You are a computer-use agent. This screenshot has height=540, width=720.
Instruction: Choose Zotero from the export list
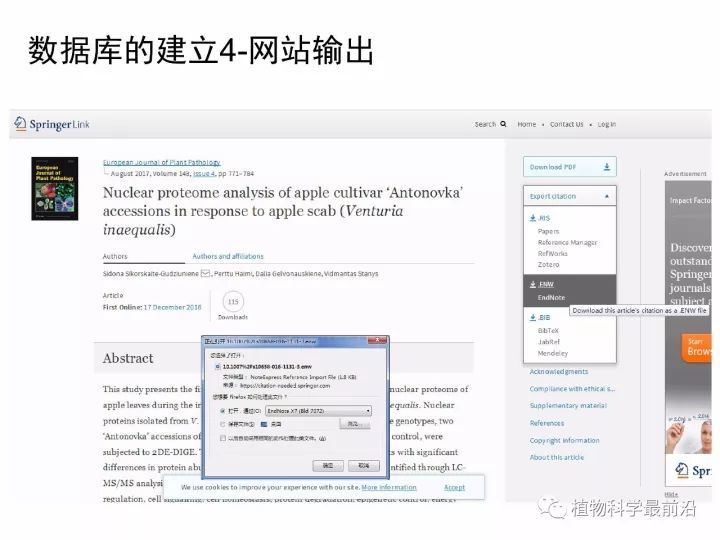tap(549, 264)
